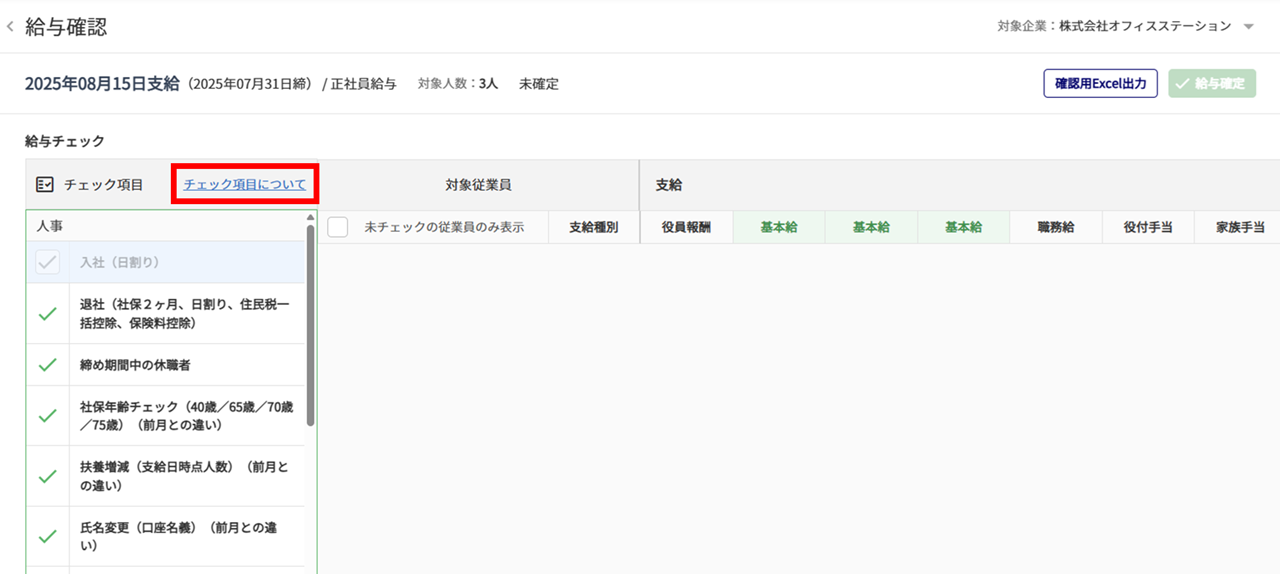Click the 確認用Excel出力 button
This screenshot has width=1280, height=574.
(1101, 83)
